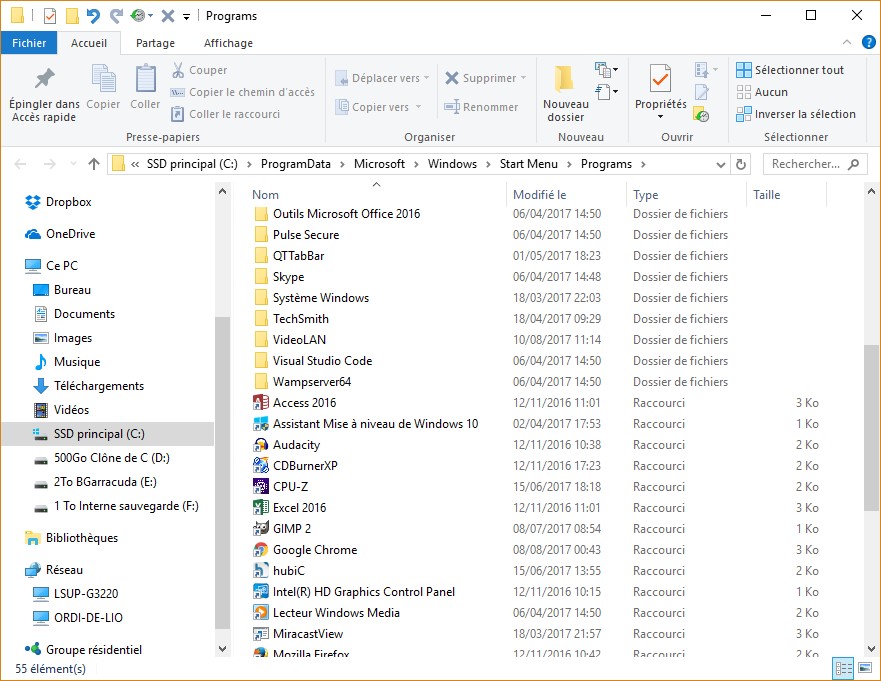Go up one level with the up arrow

pyautogui.click(x=94, y=164)
